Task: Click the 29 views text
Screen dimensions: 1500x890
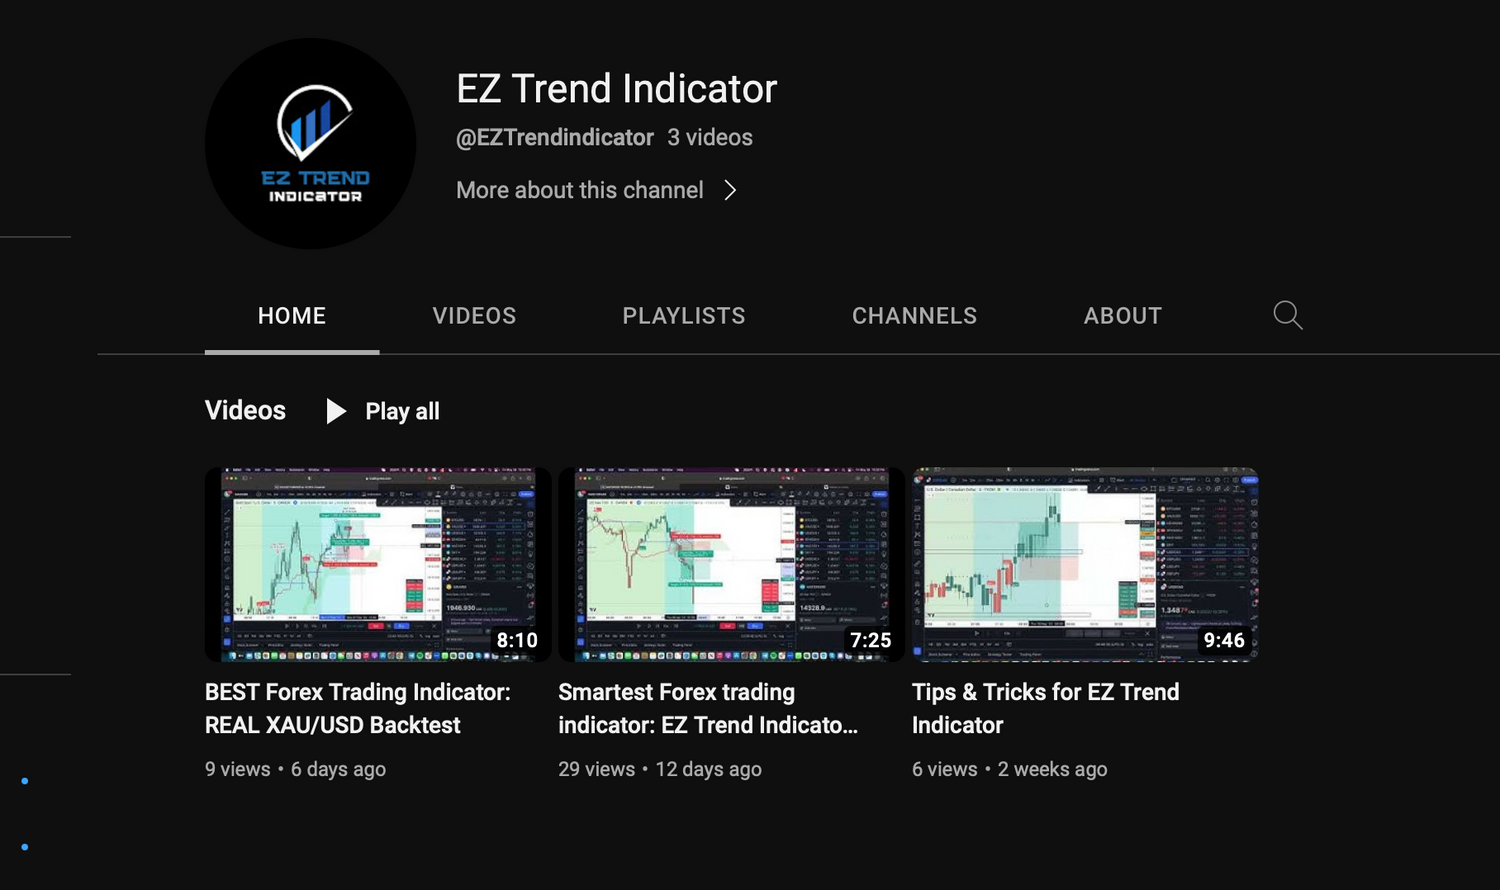Action: [597, 769]
